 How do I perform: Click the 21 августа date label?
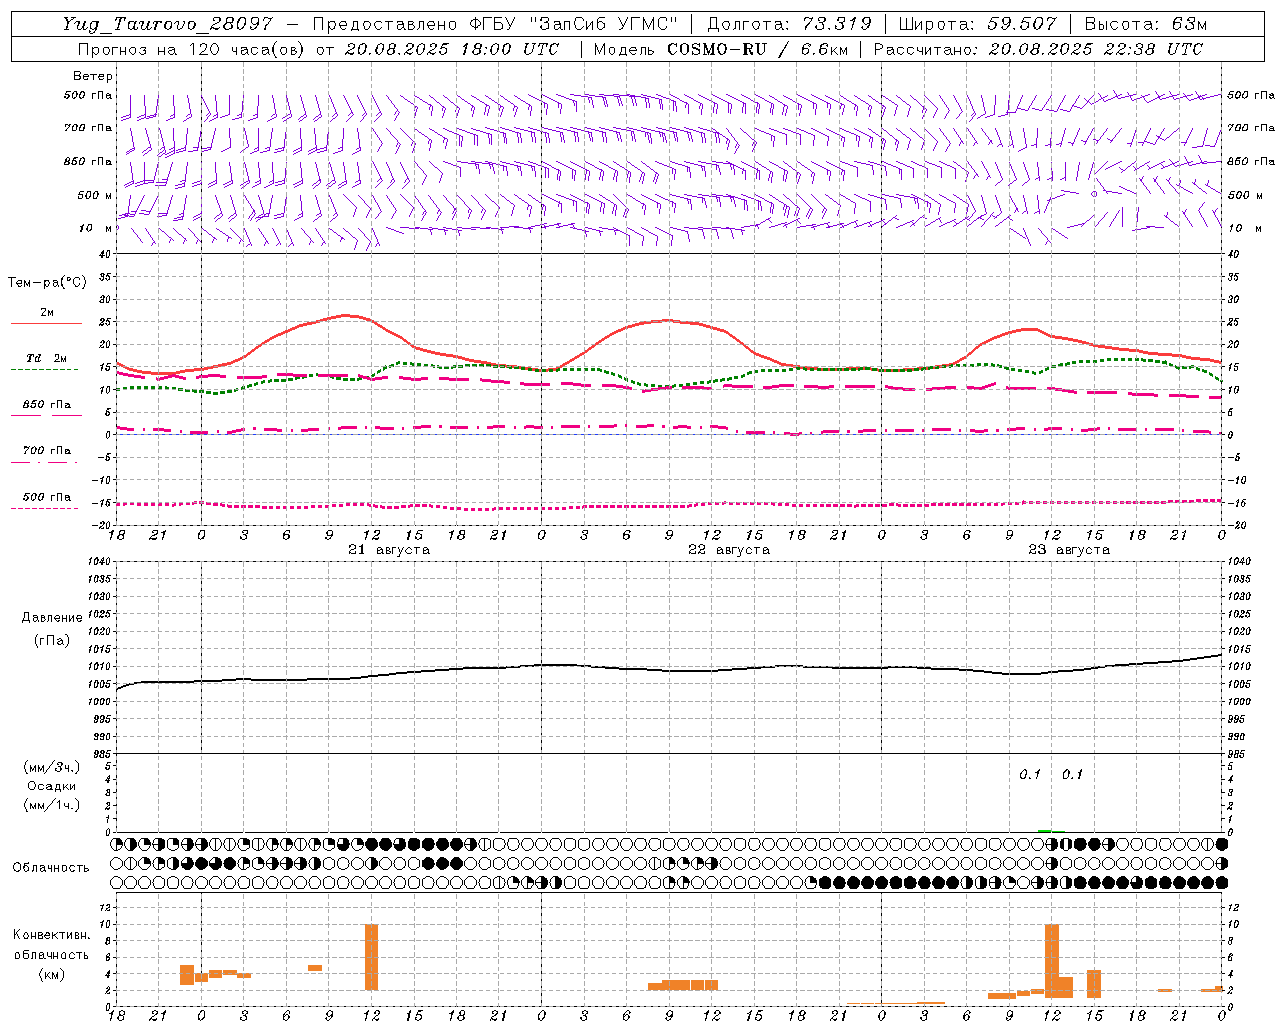[x=389, y=550]
